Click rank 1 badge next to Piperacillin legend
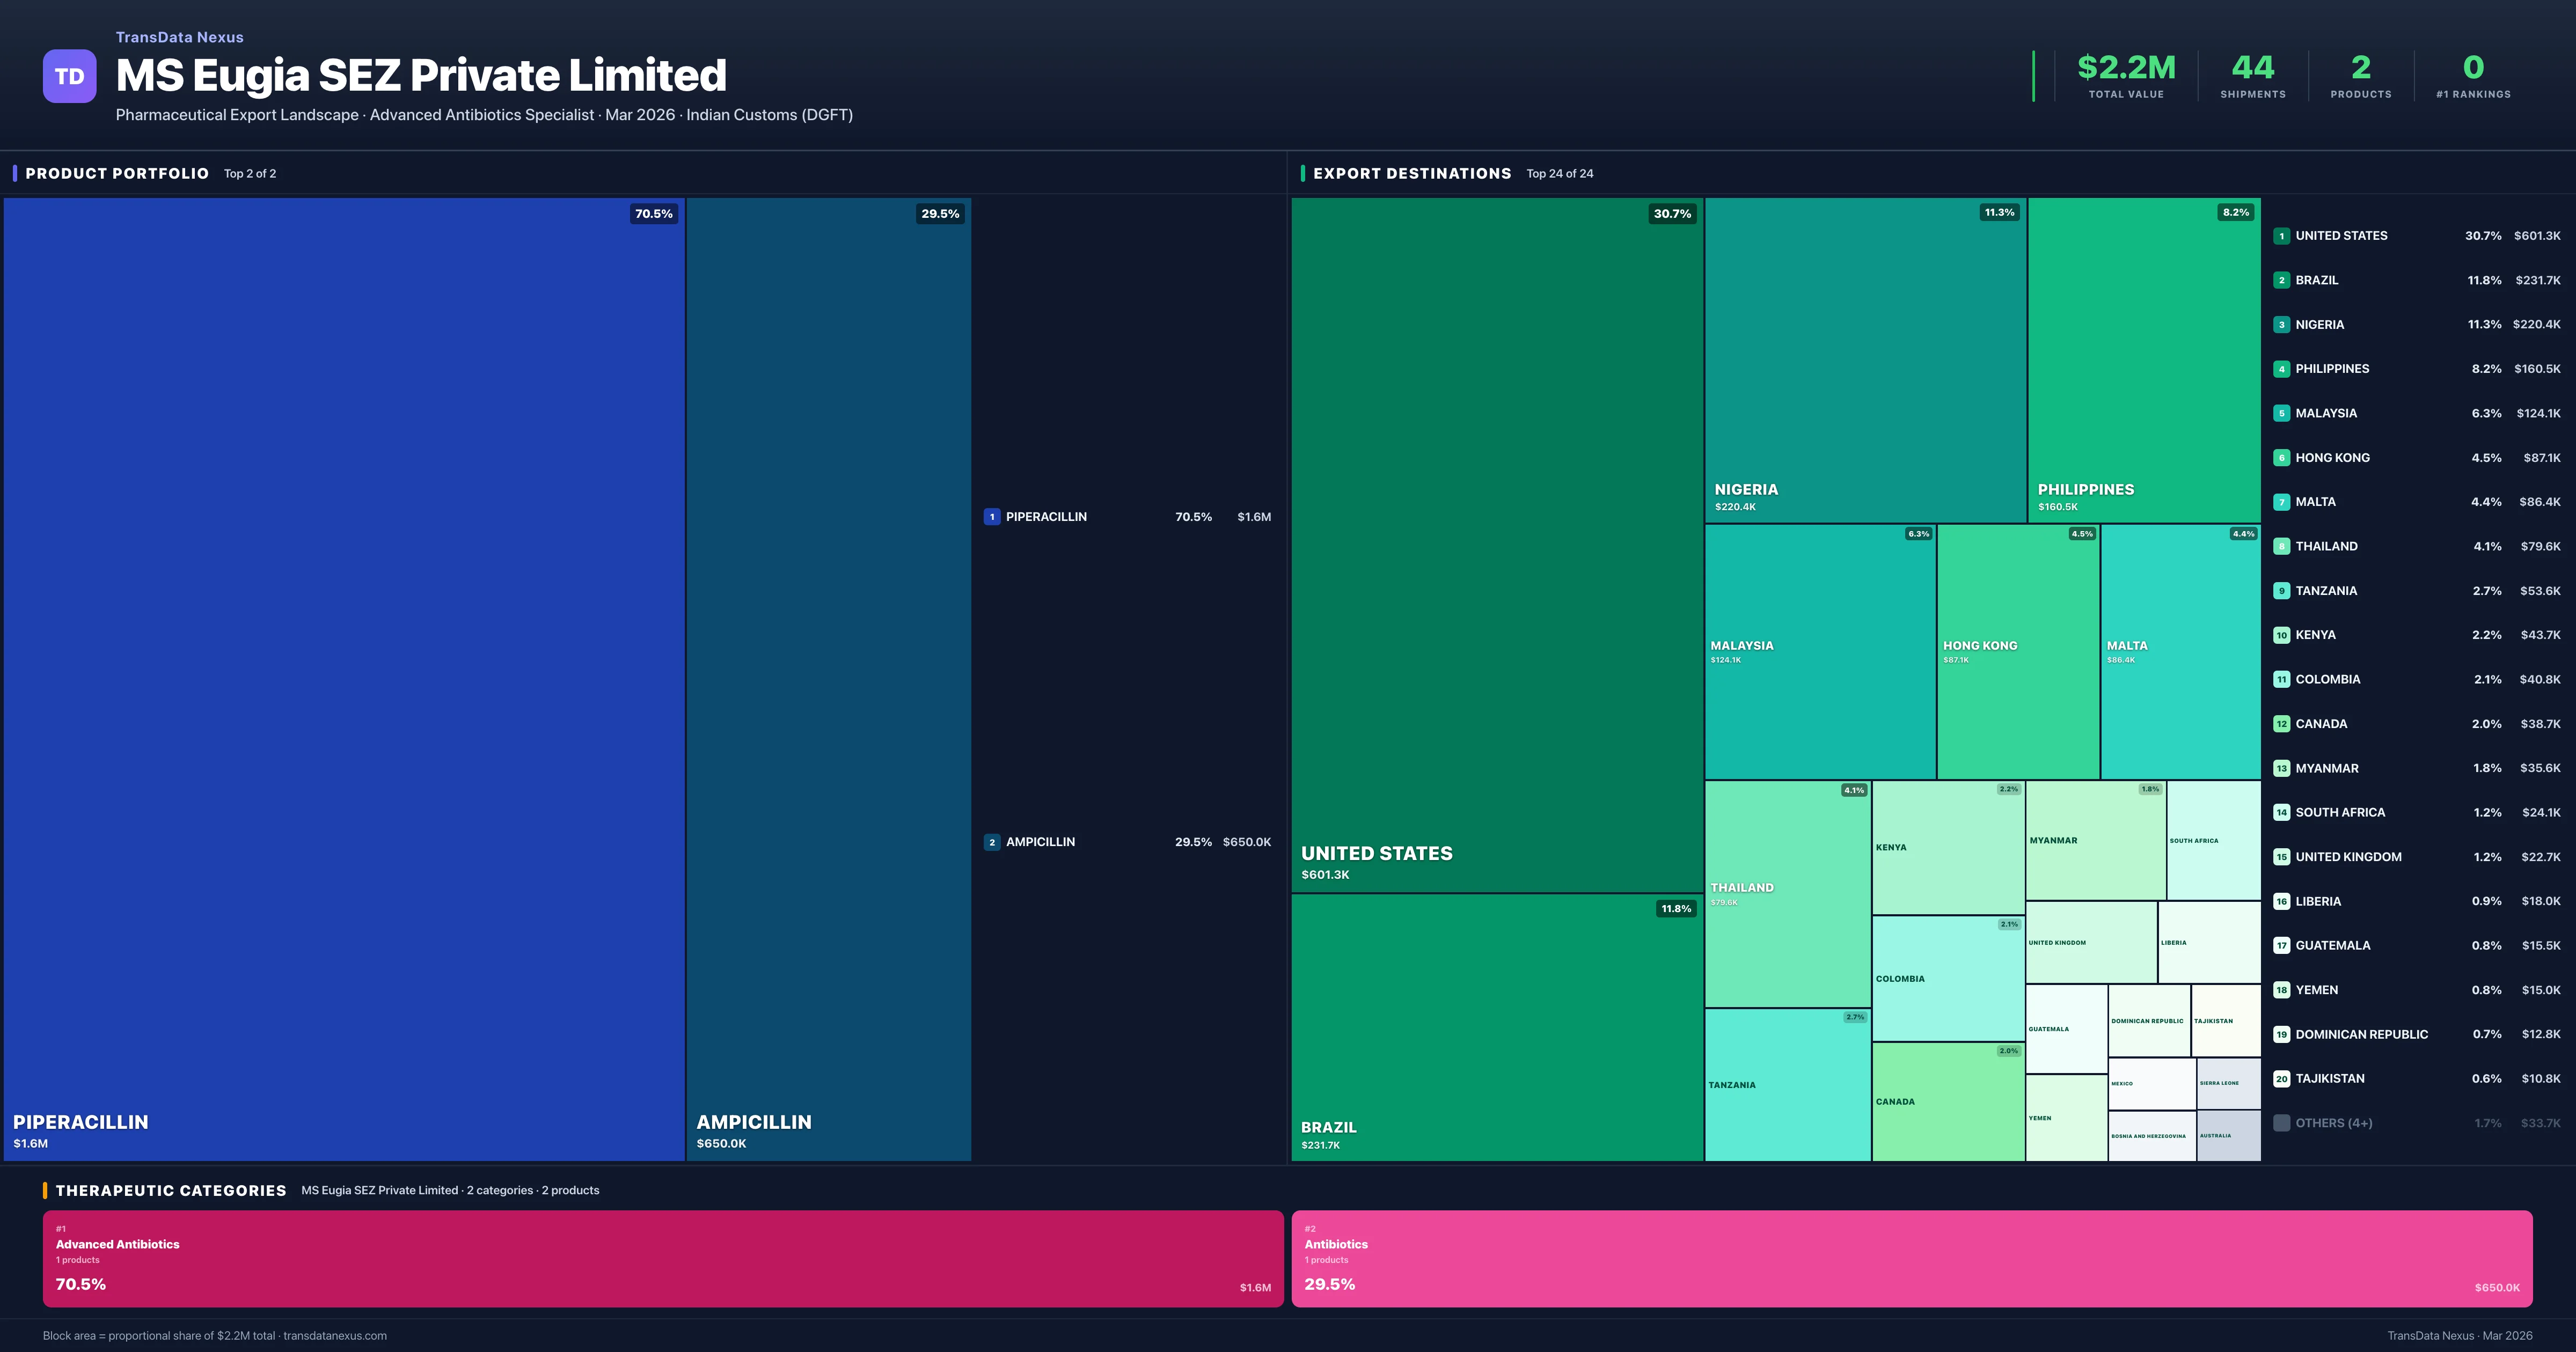 coord(991,517)
